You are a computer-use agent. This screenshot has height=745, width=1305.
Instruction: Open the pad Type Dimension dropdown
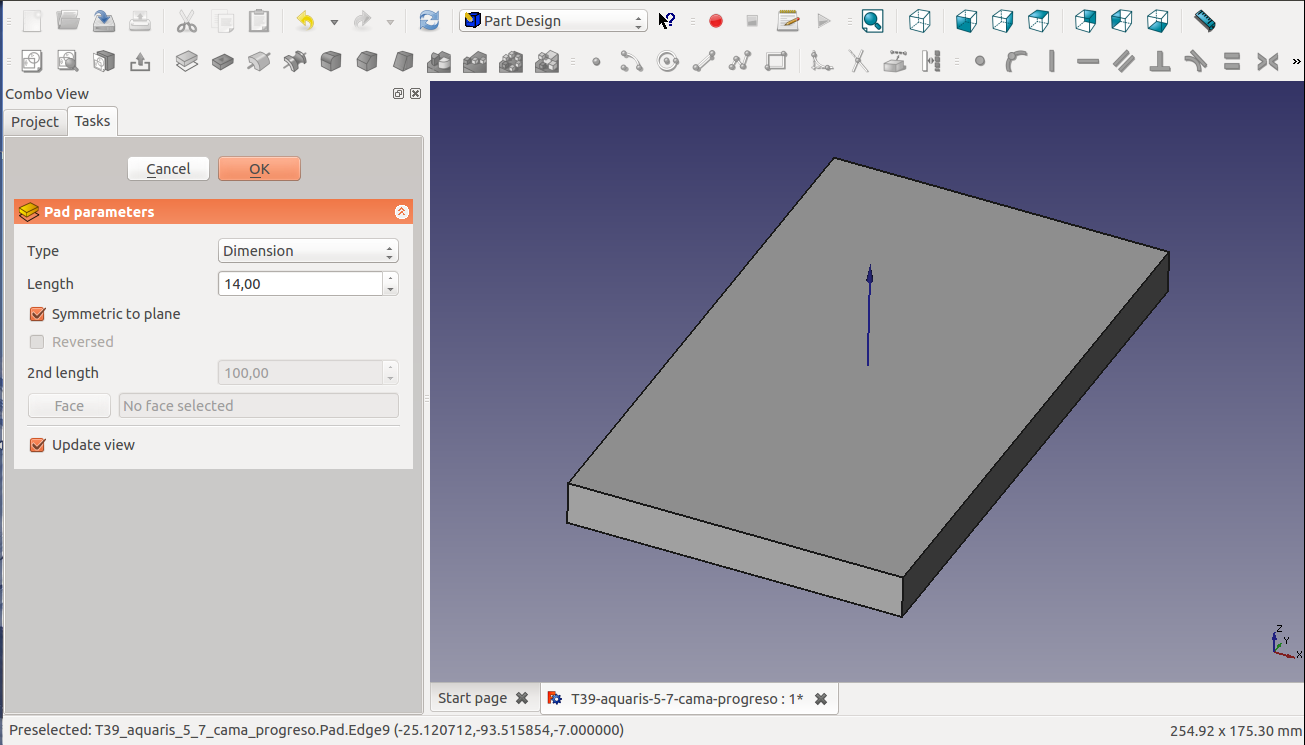[x=308, y=251]
